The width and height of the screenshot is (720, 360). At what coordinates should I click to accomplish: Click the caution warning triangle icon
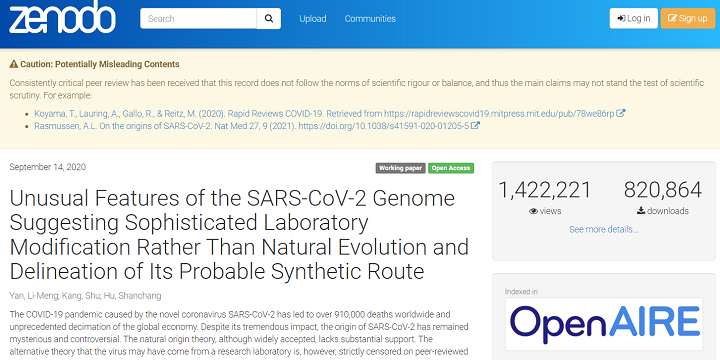(14, 64)
